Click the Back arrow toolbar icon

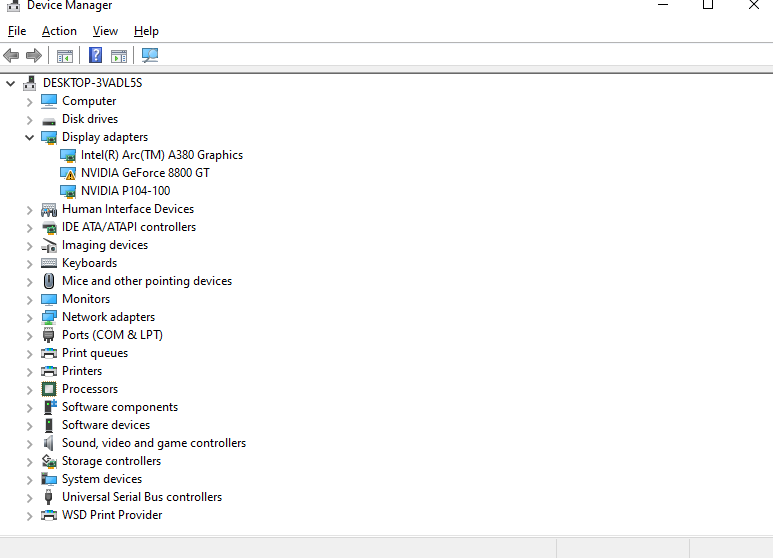click(12, 55)
